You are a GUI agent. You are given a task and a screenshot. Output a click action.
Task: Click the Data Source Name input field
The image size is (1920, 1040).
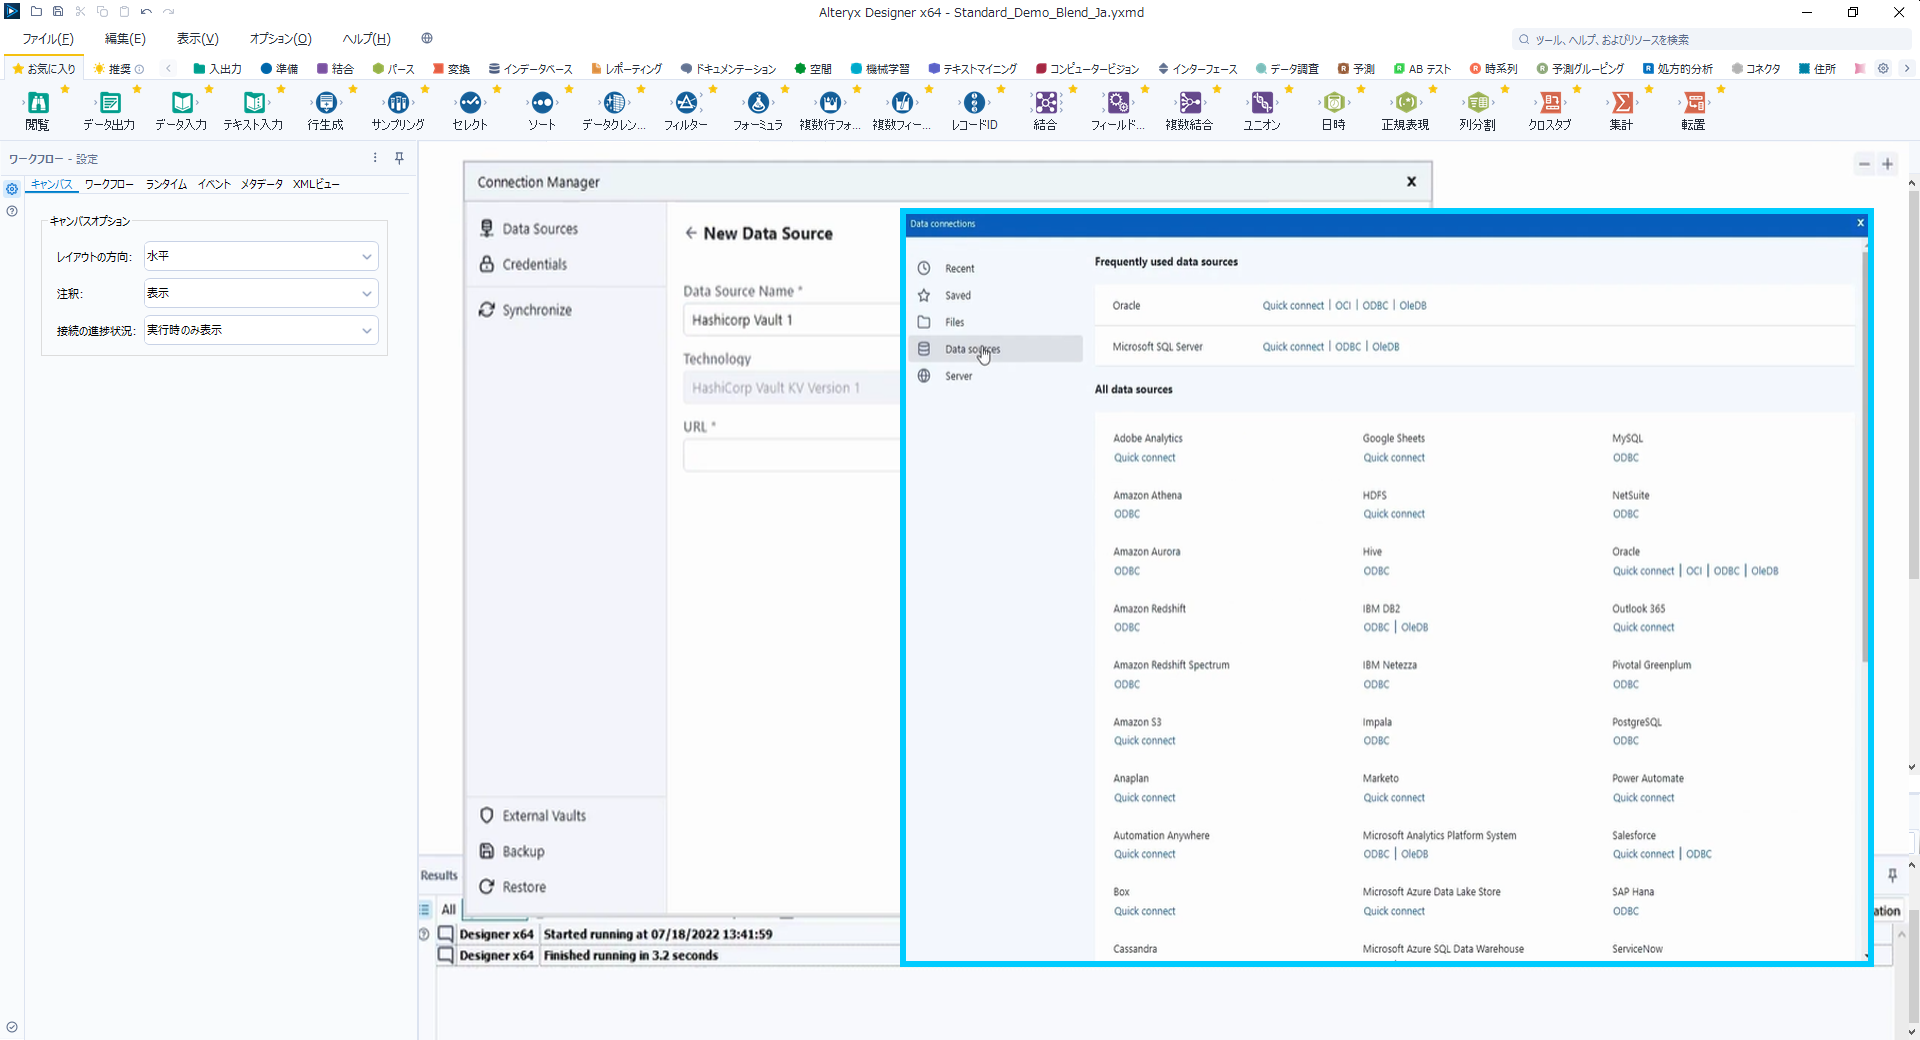(791, 320)
